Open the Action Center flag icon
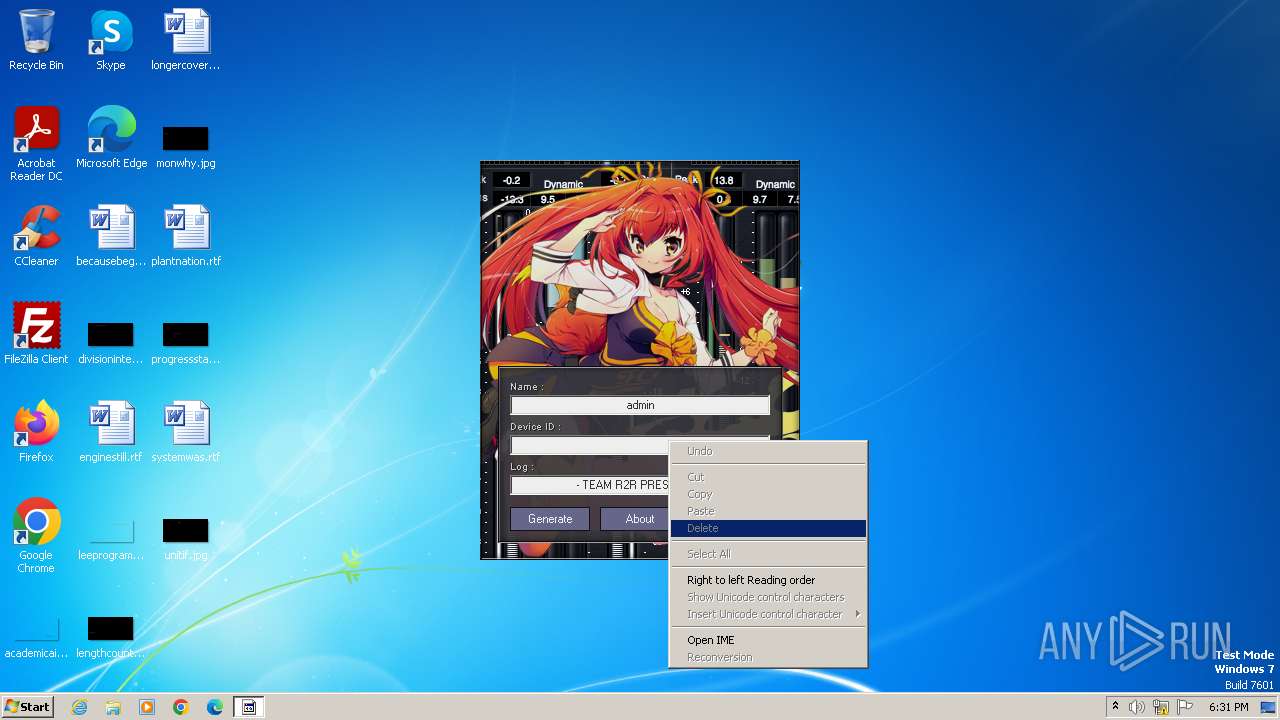 1185,707
